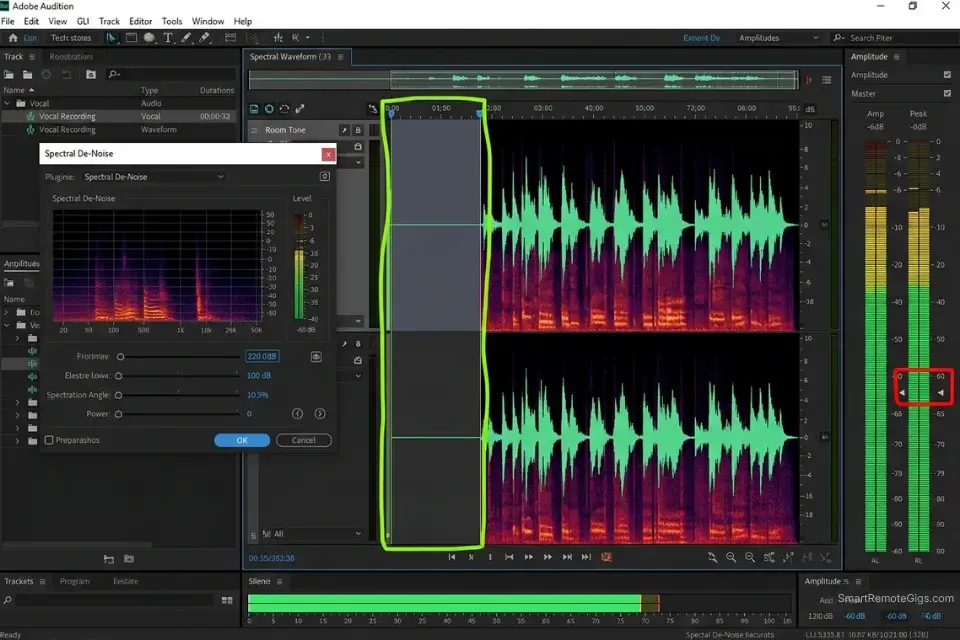The width and height of the screenshot is (960, 640).
Task: Select the arrow selection tool
Action: click(x=111, y=38)
